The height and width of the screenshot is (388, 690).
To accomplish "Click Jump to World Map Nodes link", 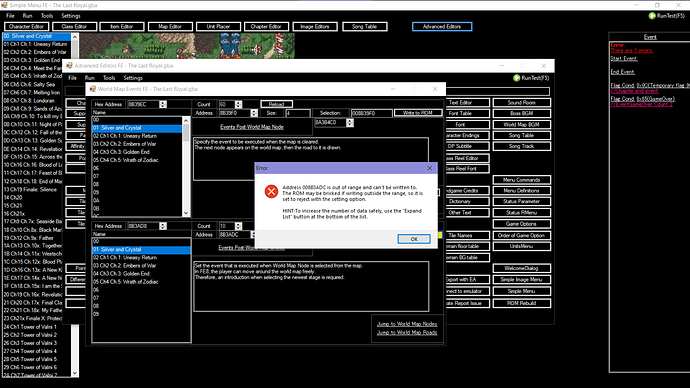I will 407,324.
